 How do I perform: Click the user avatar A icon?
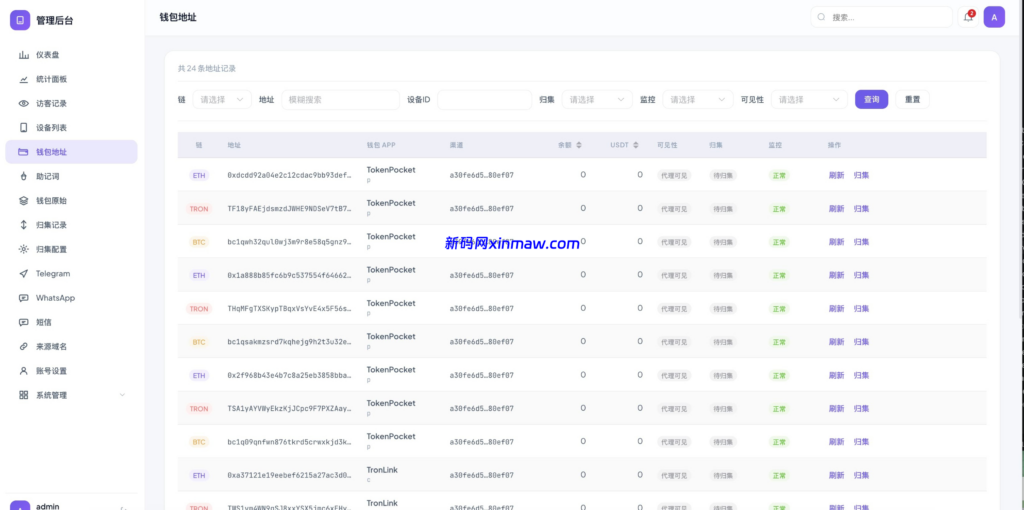(994, 17)
